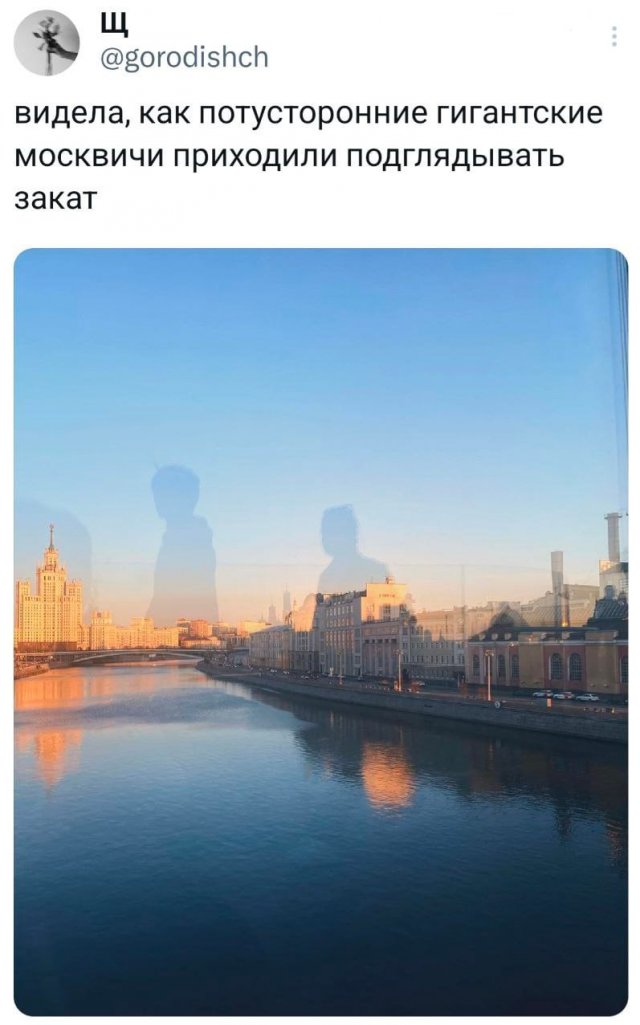640x1025 pixels.
Task: Click the red brick arched-window building
Action: click(547, 662)
